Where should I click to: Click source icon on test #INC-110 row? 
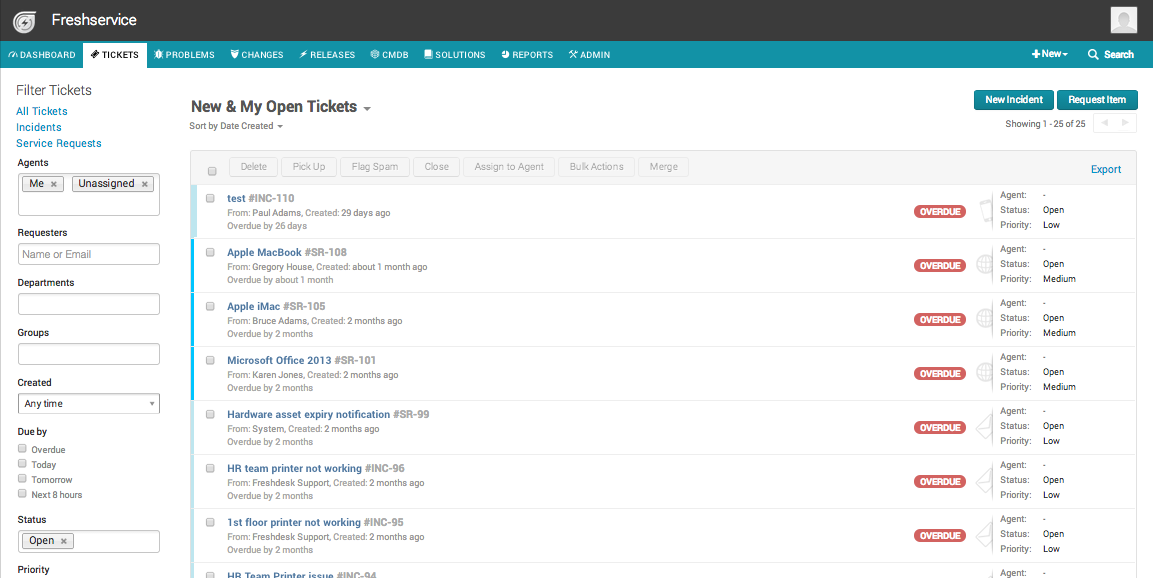(x=985, y=211)
